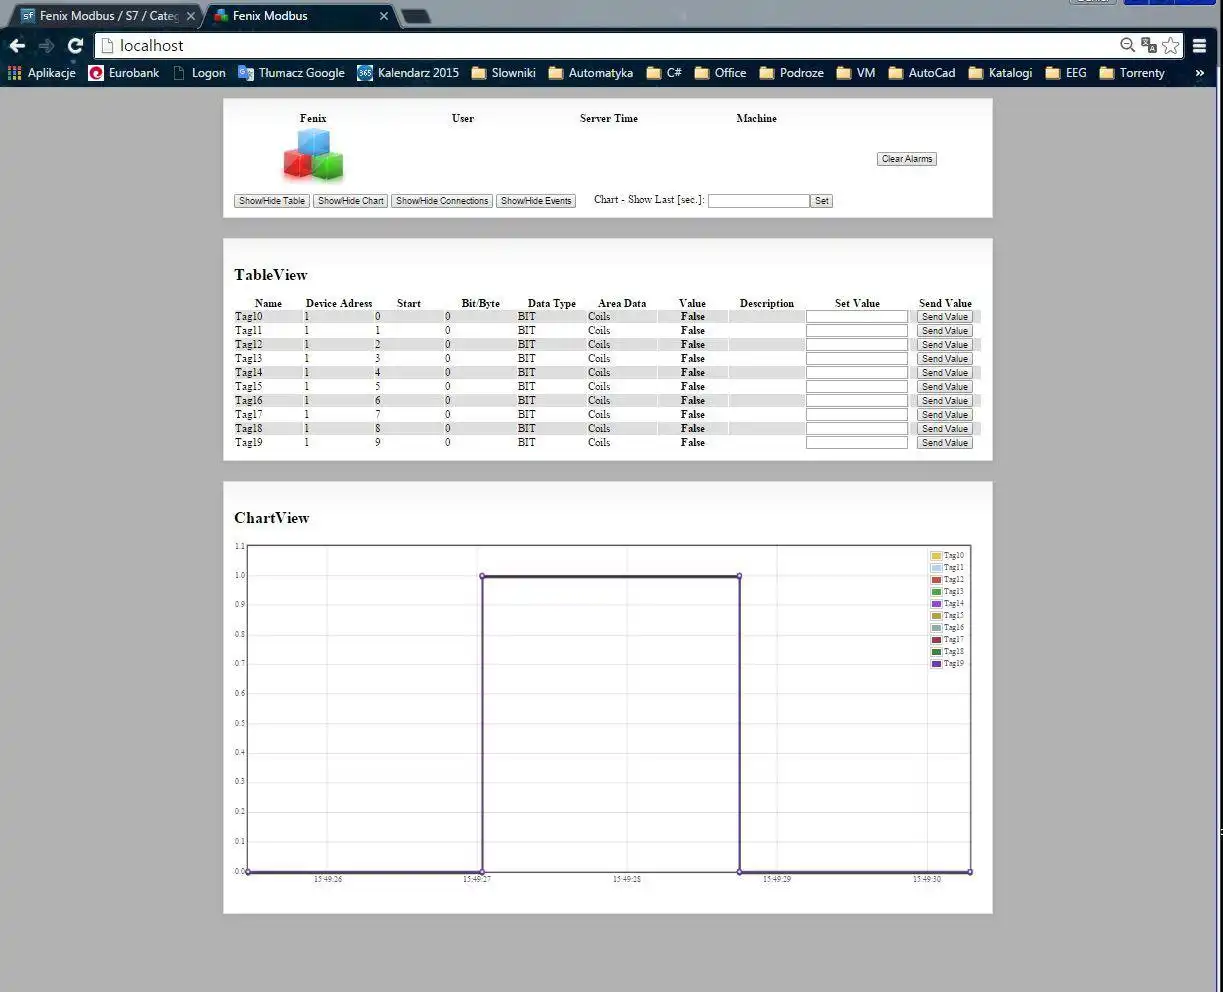Bookmark this page with the star icon
The height and width of the screenshot is (992, 1223).
point(1171,45)
